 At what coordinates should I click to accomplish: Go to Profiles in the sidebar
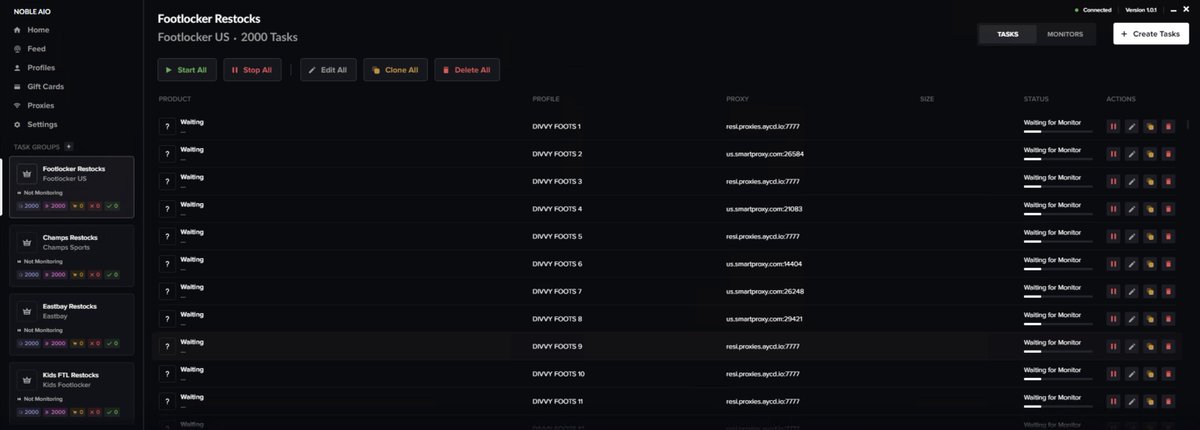[x=34, y=67]
